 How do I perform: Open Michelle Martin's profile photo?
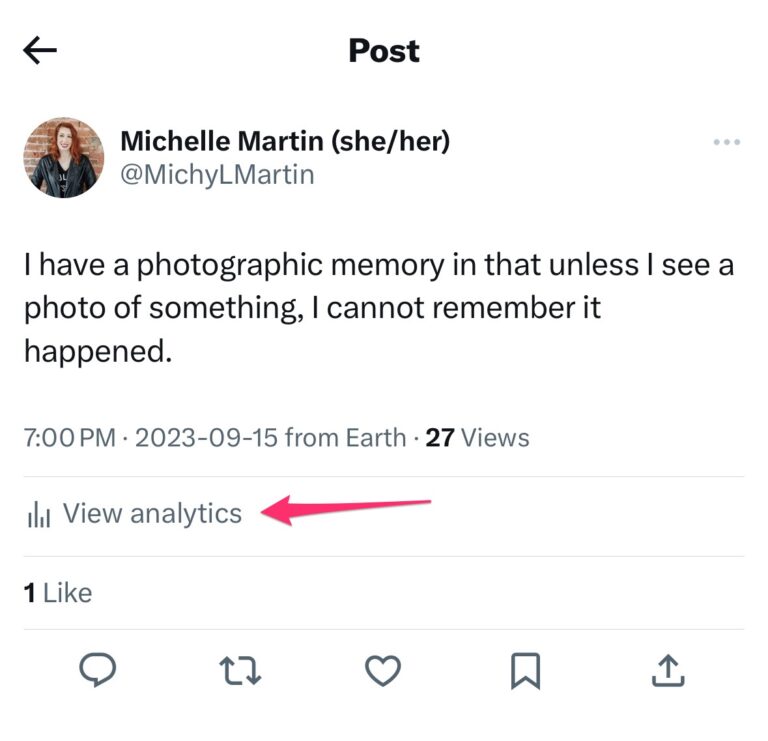point(64,157)
